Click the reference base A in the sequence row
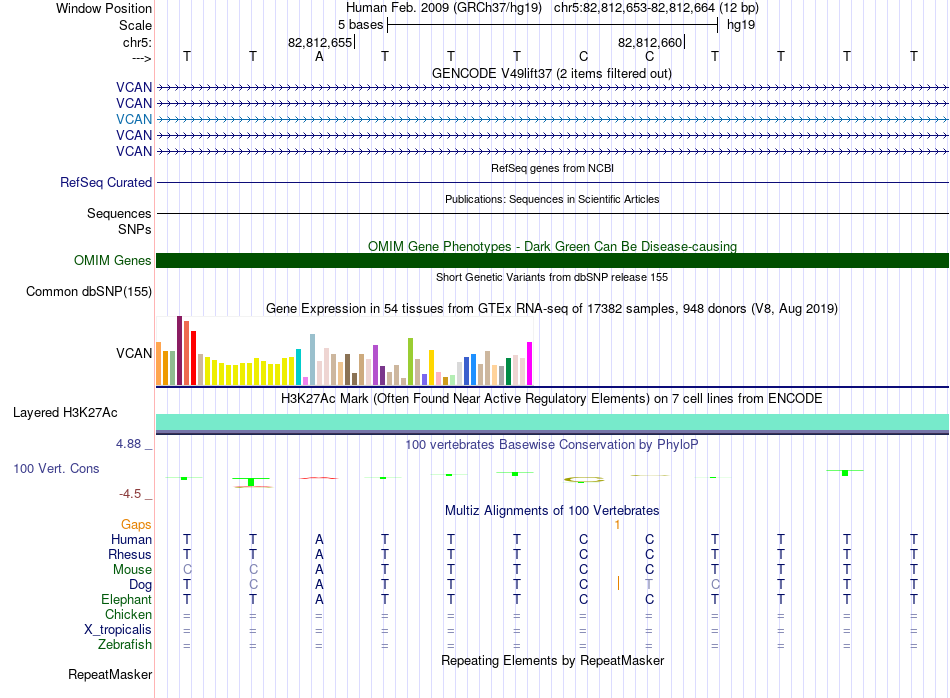Screen dimensions: 950x698 tap(319, 56)
